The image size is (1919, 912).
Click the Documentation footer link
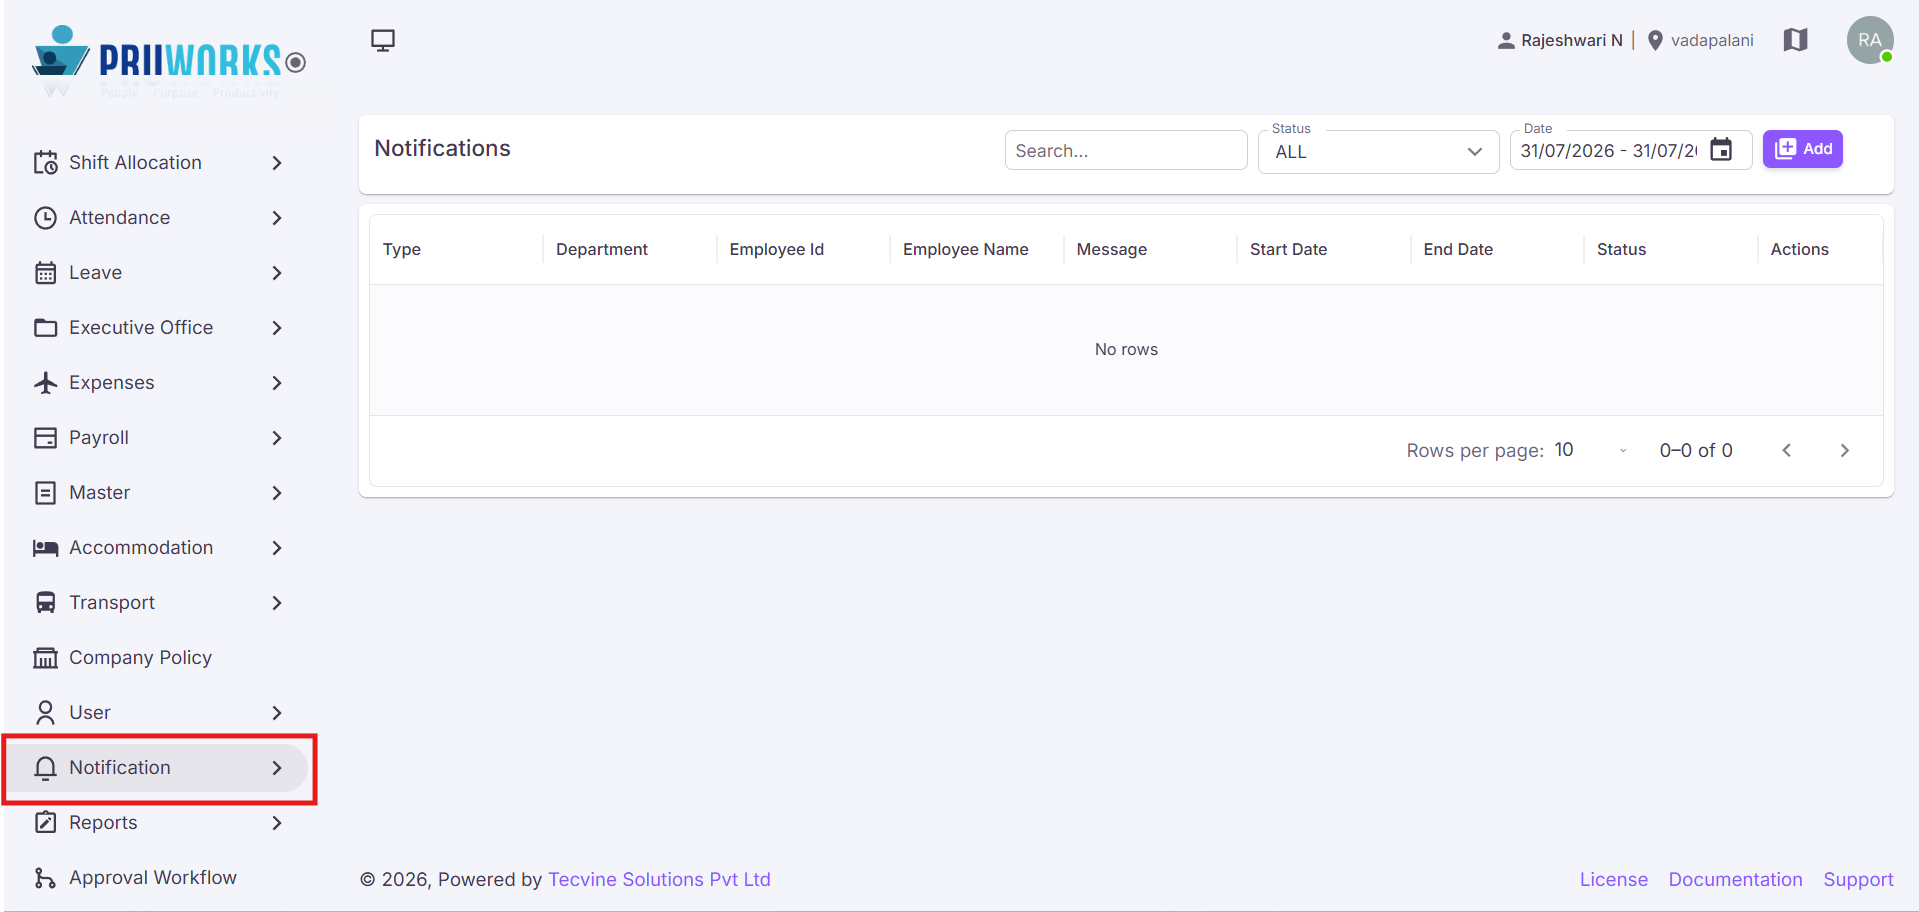(x=1735, y=879)
